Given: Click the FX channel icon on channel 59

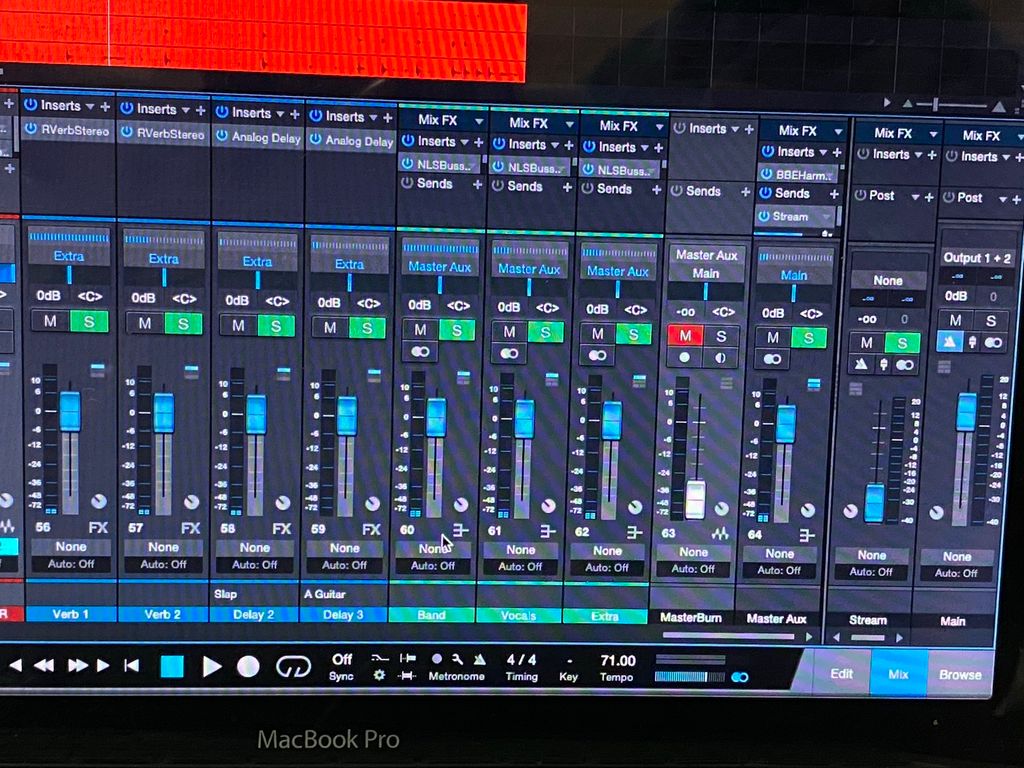Looking at the screenshot, I should (x=371, y=530).
